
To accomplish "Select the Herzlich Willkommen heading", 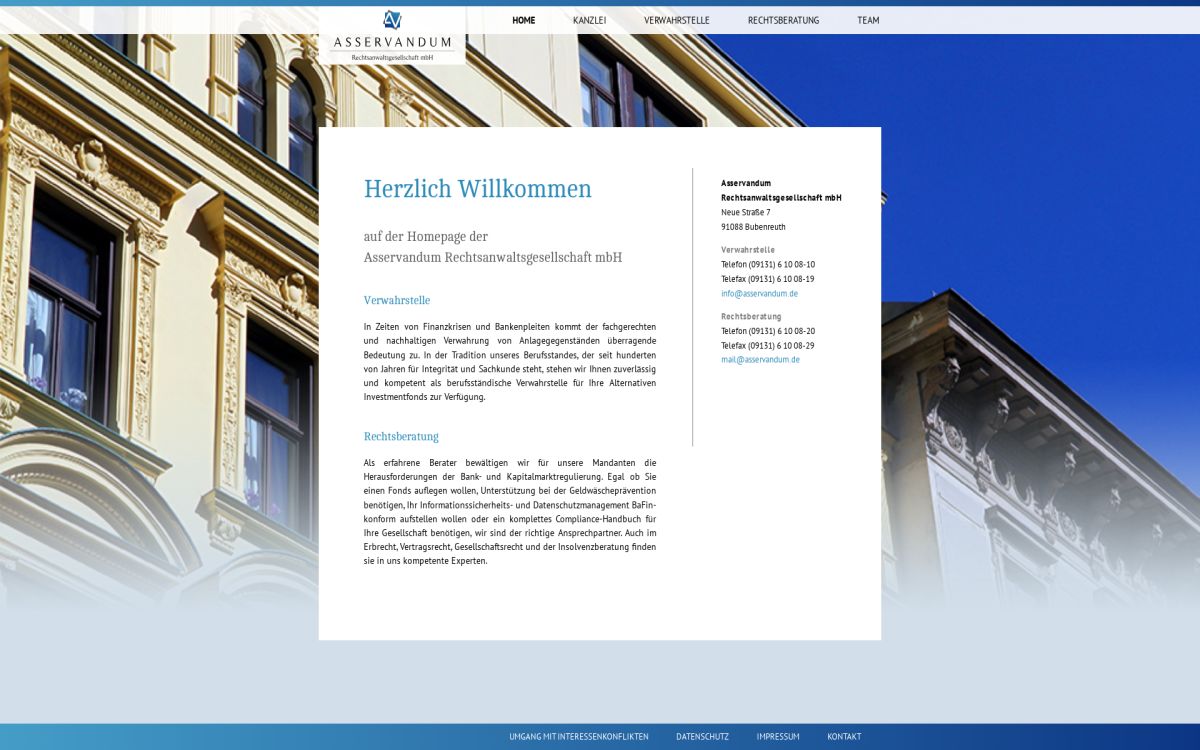I will [478, 188].
